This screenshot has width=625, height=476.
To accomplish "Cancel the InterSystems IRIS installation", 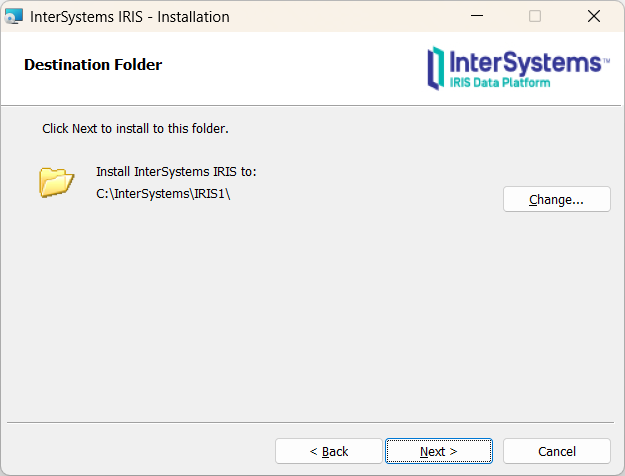I will point(556,451).
